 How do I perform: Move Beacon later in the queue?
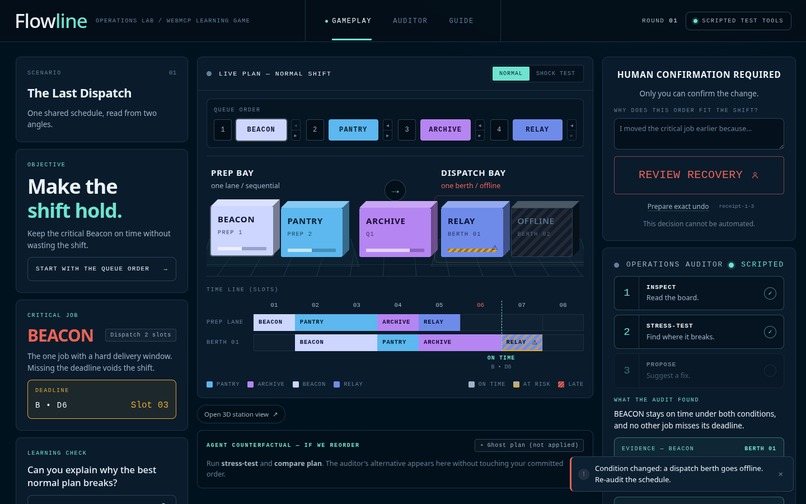coord(296,135)
